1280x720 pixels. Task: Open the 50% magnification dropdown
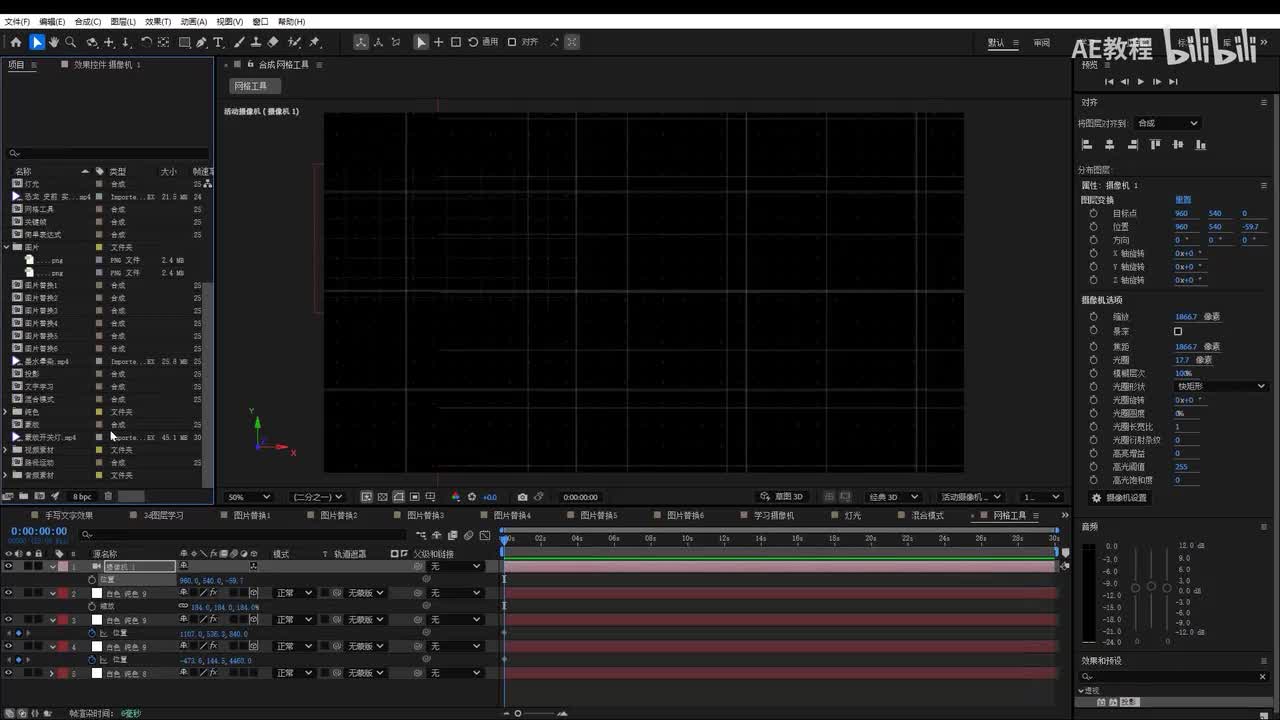point(249,497)
